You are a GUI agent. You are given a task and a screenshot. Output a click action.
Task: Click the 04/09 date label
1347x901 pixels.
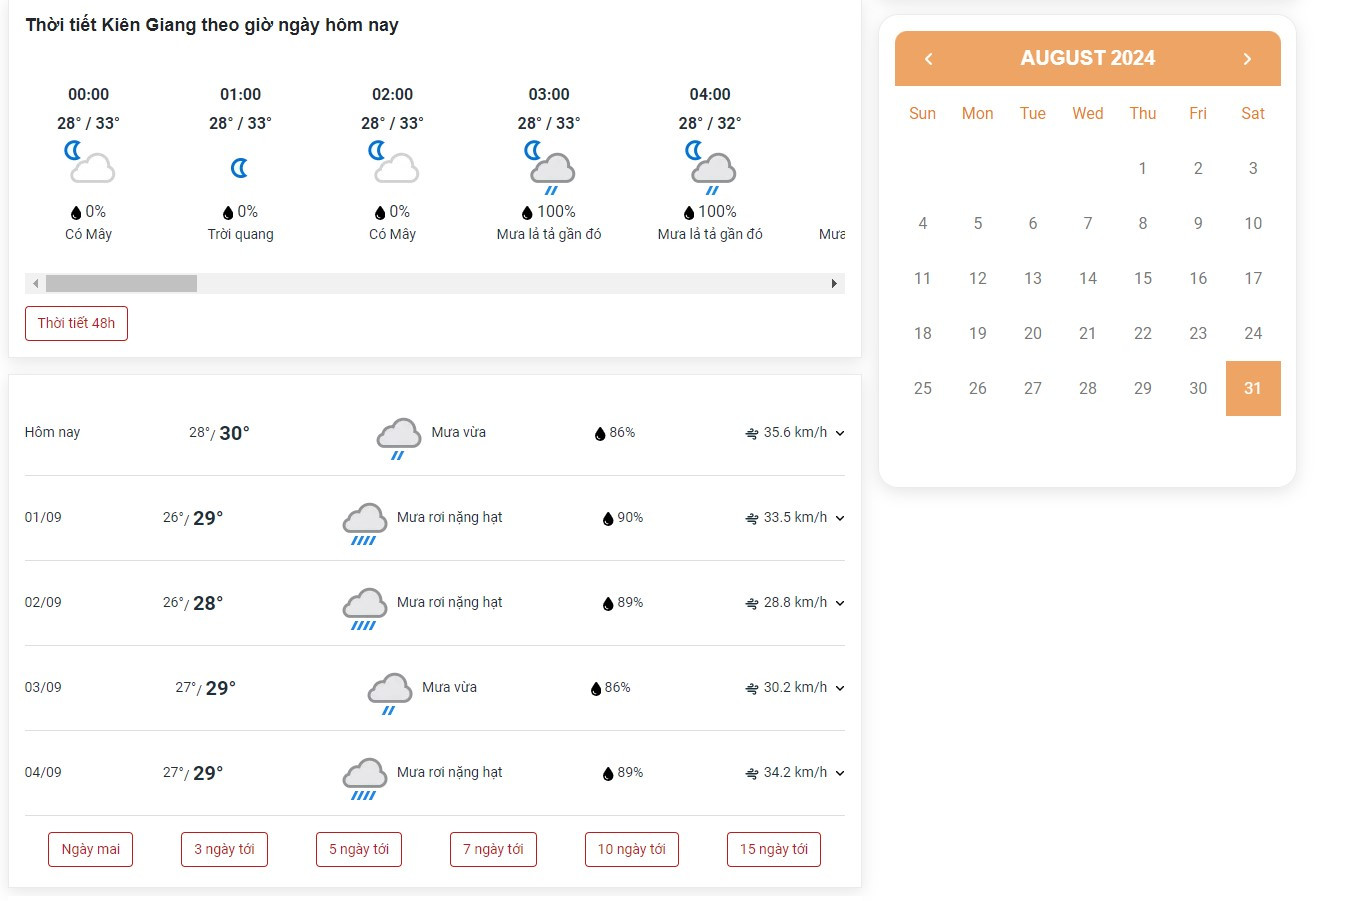[43, 773]
